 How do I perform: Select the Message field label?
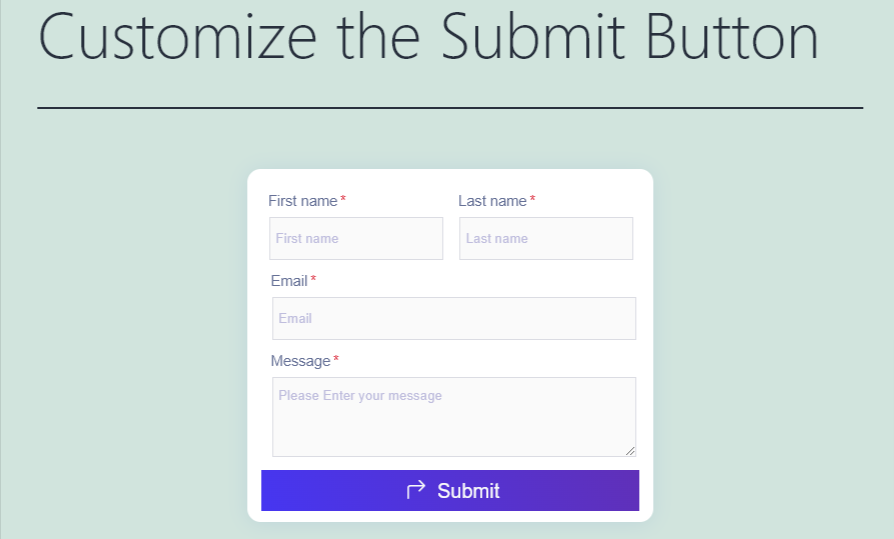click(x=300, y=361)
